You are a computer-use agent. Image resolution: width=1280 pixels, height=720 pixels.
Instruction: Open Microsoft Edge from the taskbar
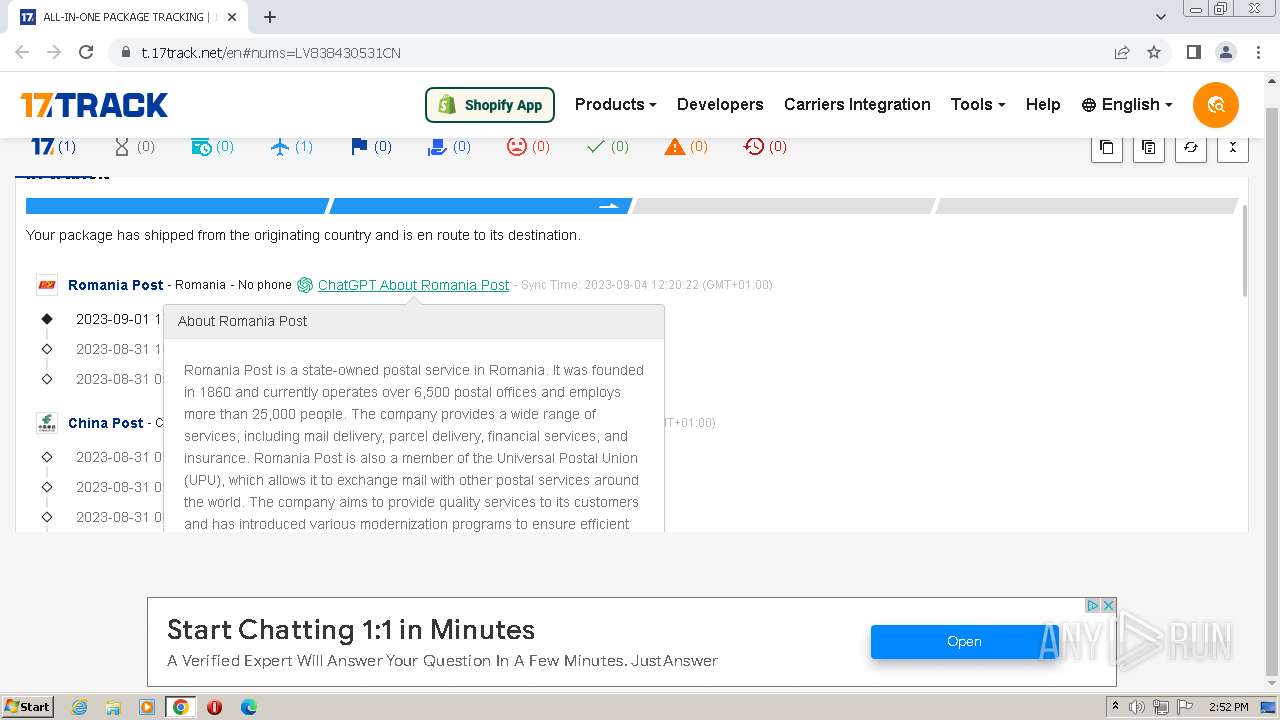point(248,707)
